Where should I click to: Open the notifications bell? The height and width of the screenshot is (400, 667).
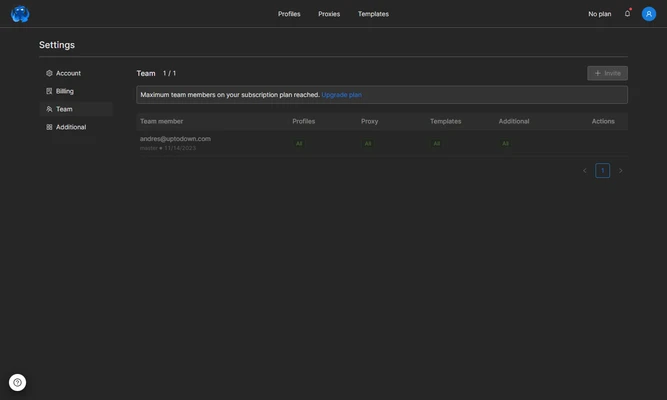click(627, 14)
